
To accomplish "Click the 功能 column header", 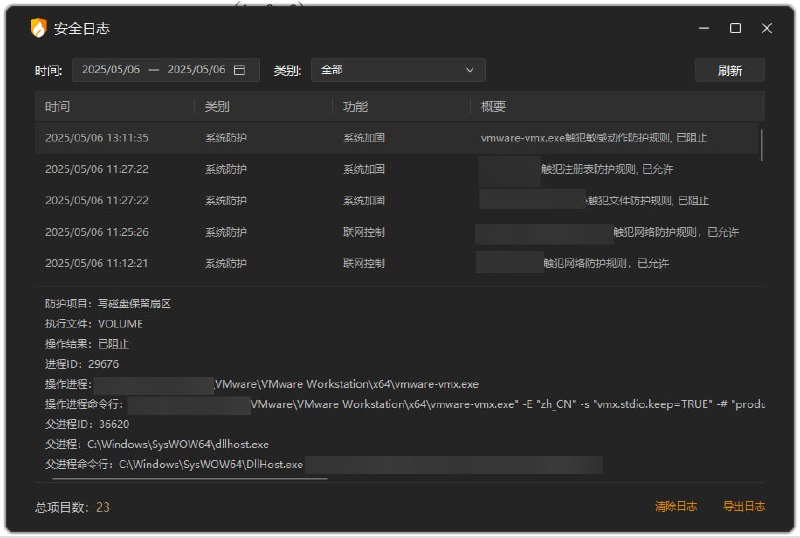I will pyautogui.click(x=355, y=107).
